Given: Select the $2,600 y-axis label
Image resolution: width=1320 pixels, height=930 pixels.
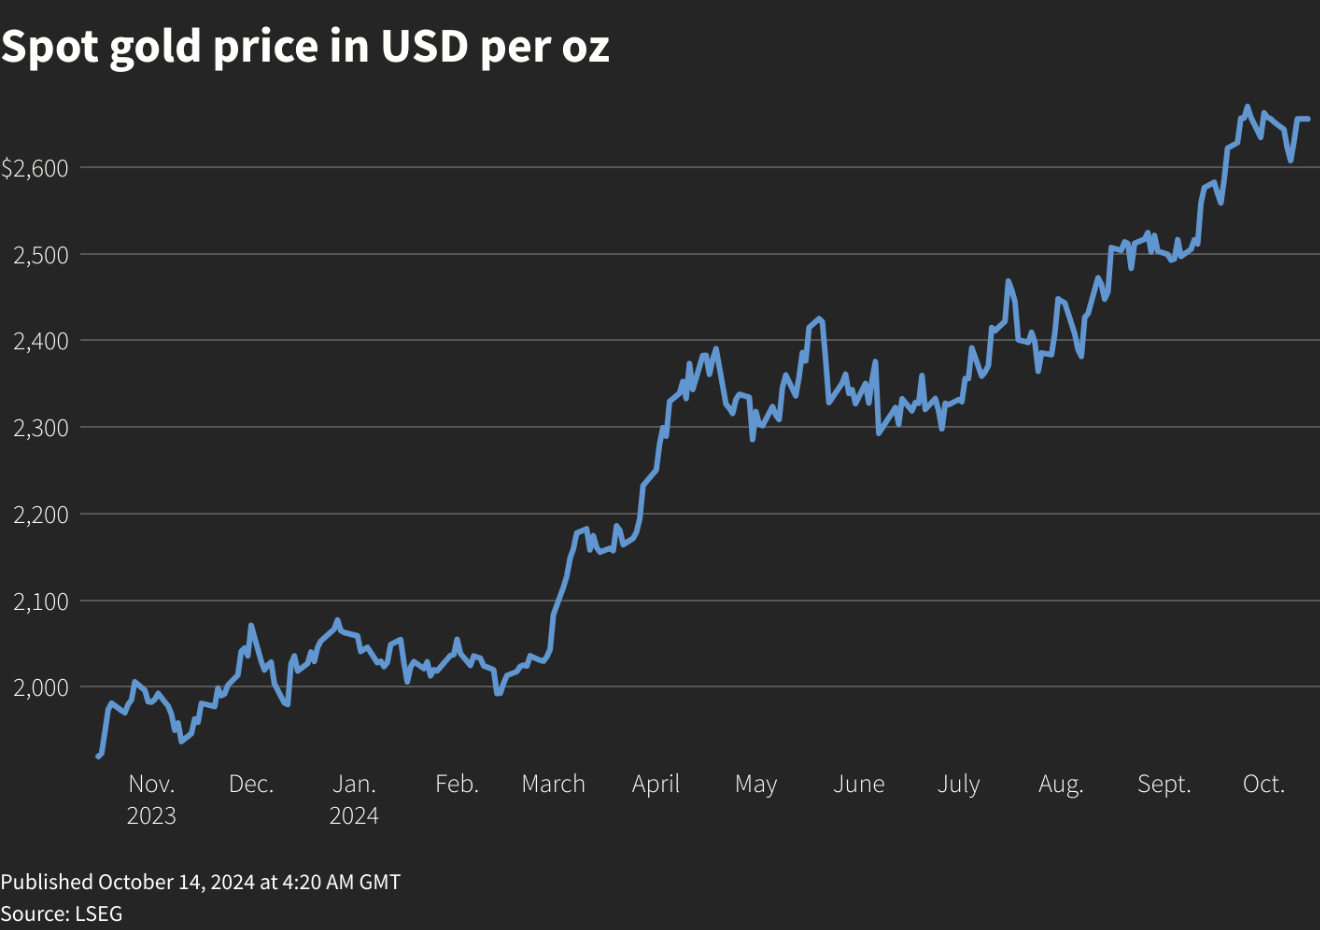Looking at the screenshot, I should point(35,168).
